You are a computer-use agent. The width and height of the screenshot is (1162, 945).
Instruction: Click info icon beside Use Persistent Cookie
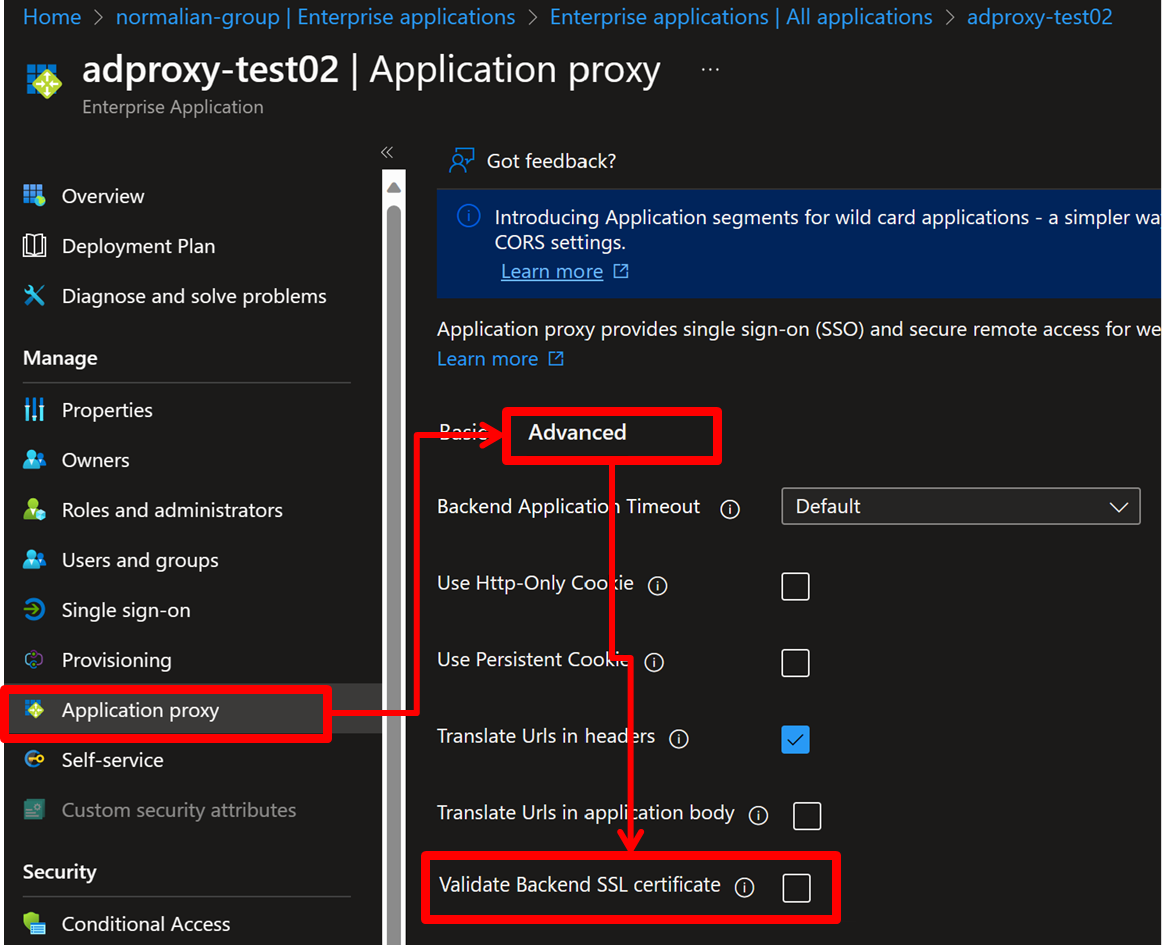pos(654,662)
